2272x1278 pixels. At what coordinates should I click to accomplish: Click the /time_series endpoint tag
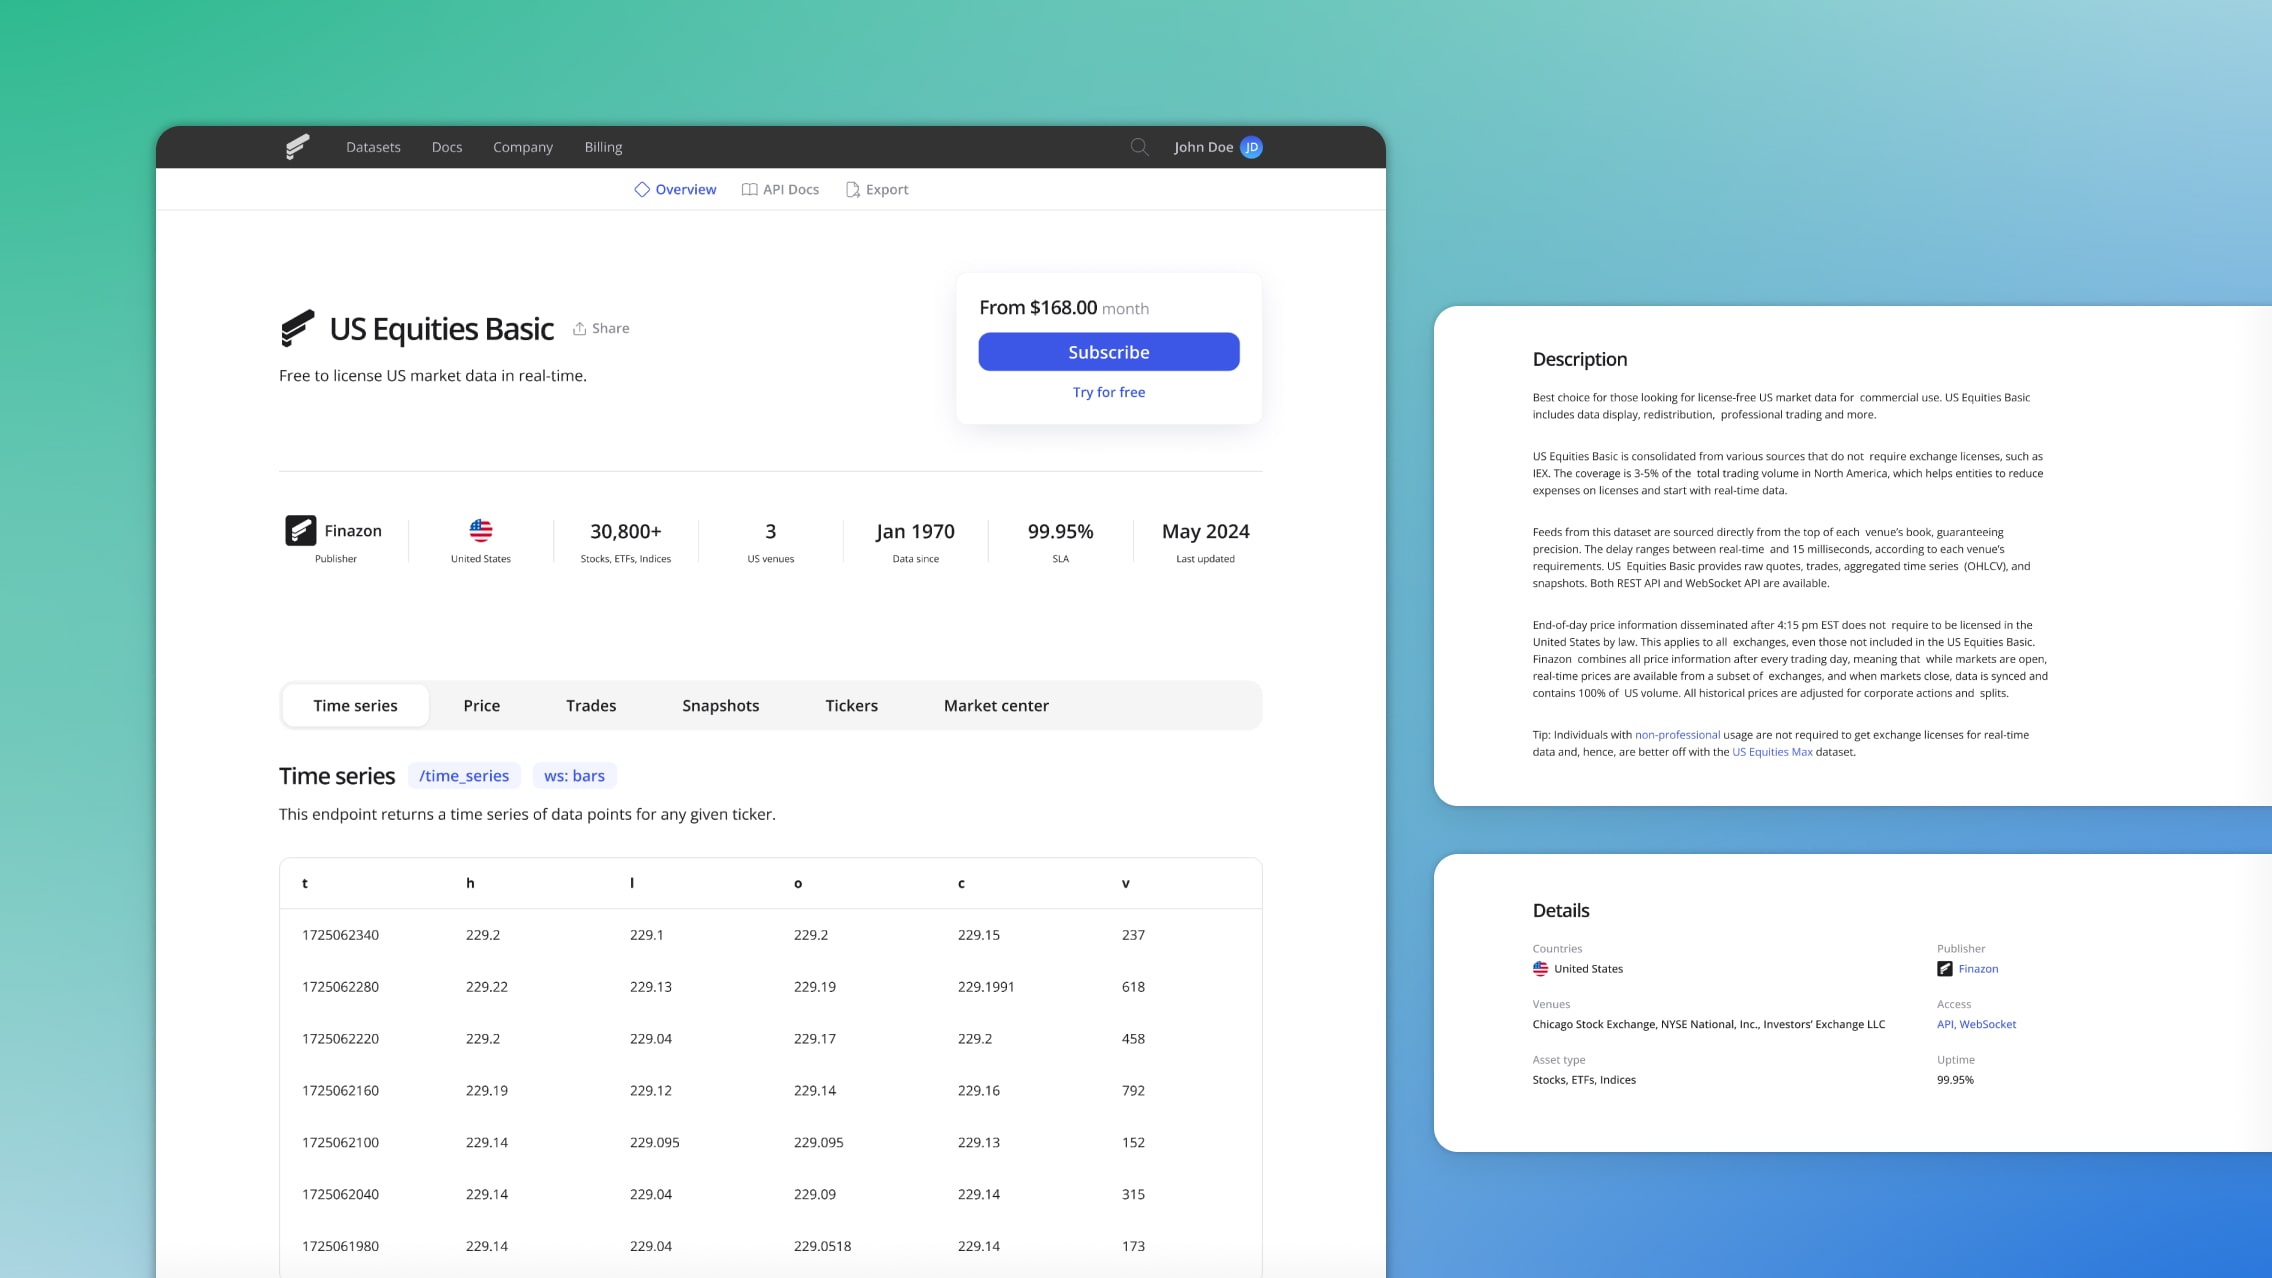464,775
